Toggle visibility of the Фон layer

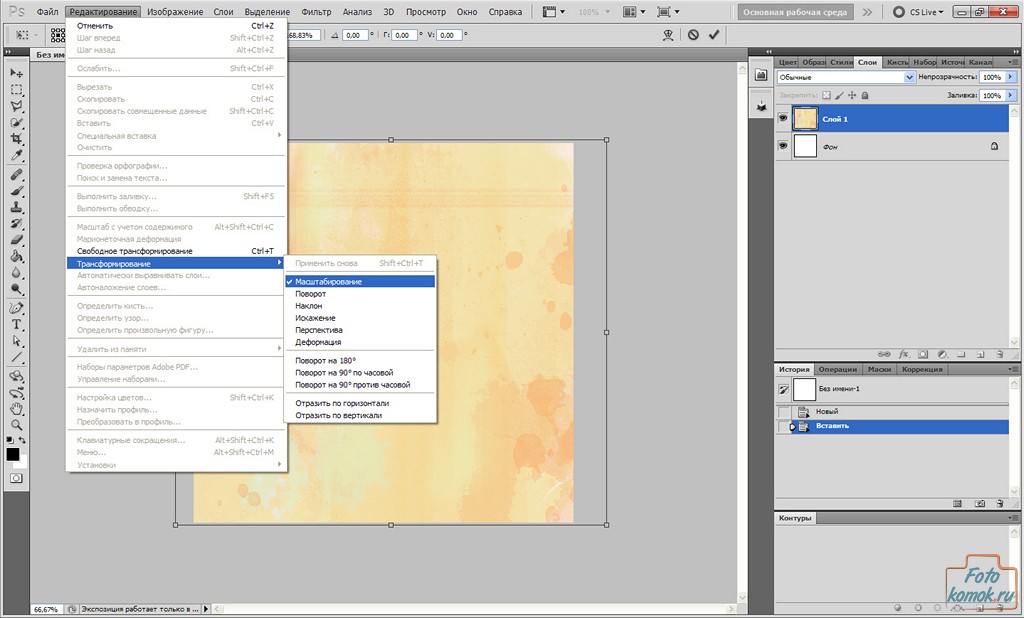point(783,146)
